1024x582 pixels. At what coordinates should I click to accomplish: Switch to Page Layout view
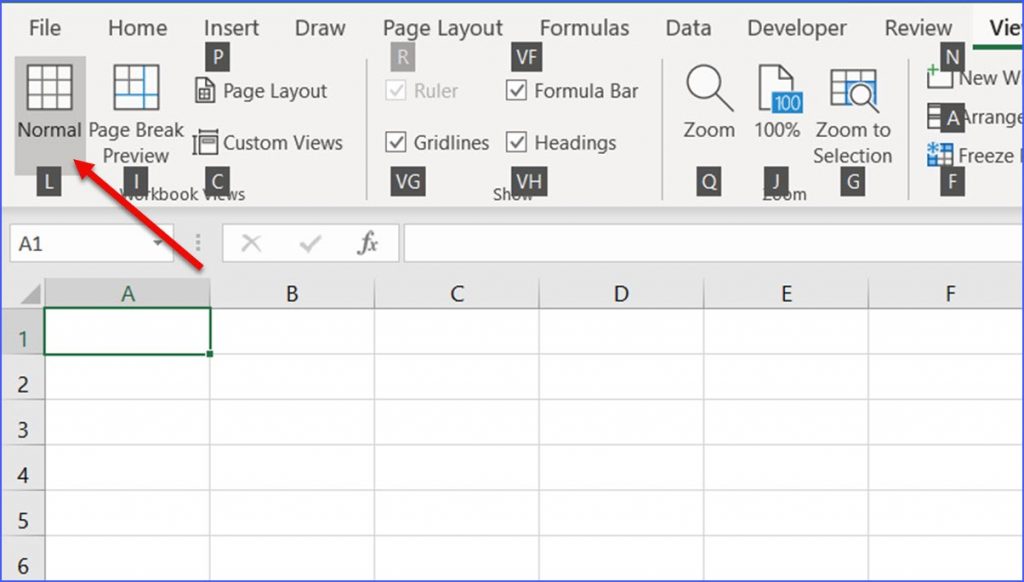coord(261,91)
